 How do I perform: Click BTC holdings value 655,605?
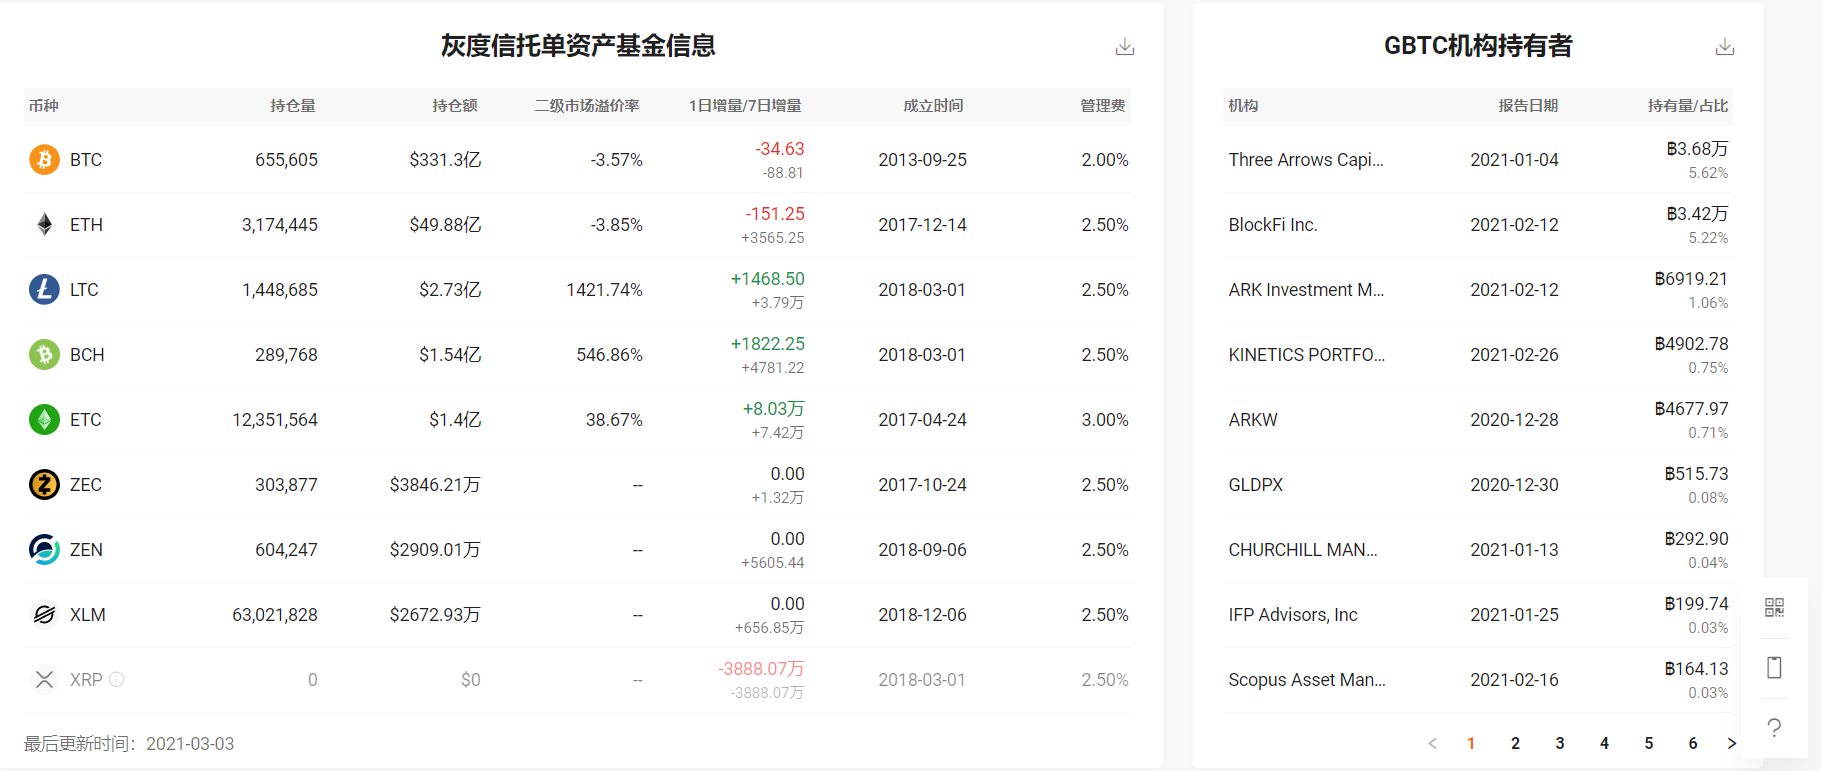[x=286, y=160]
